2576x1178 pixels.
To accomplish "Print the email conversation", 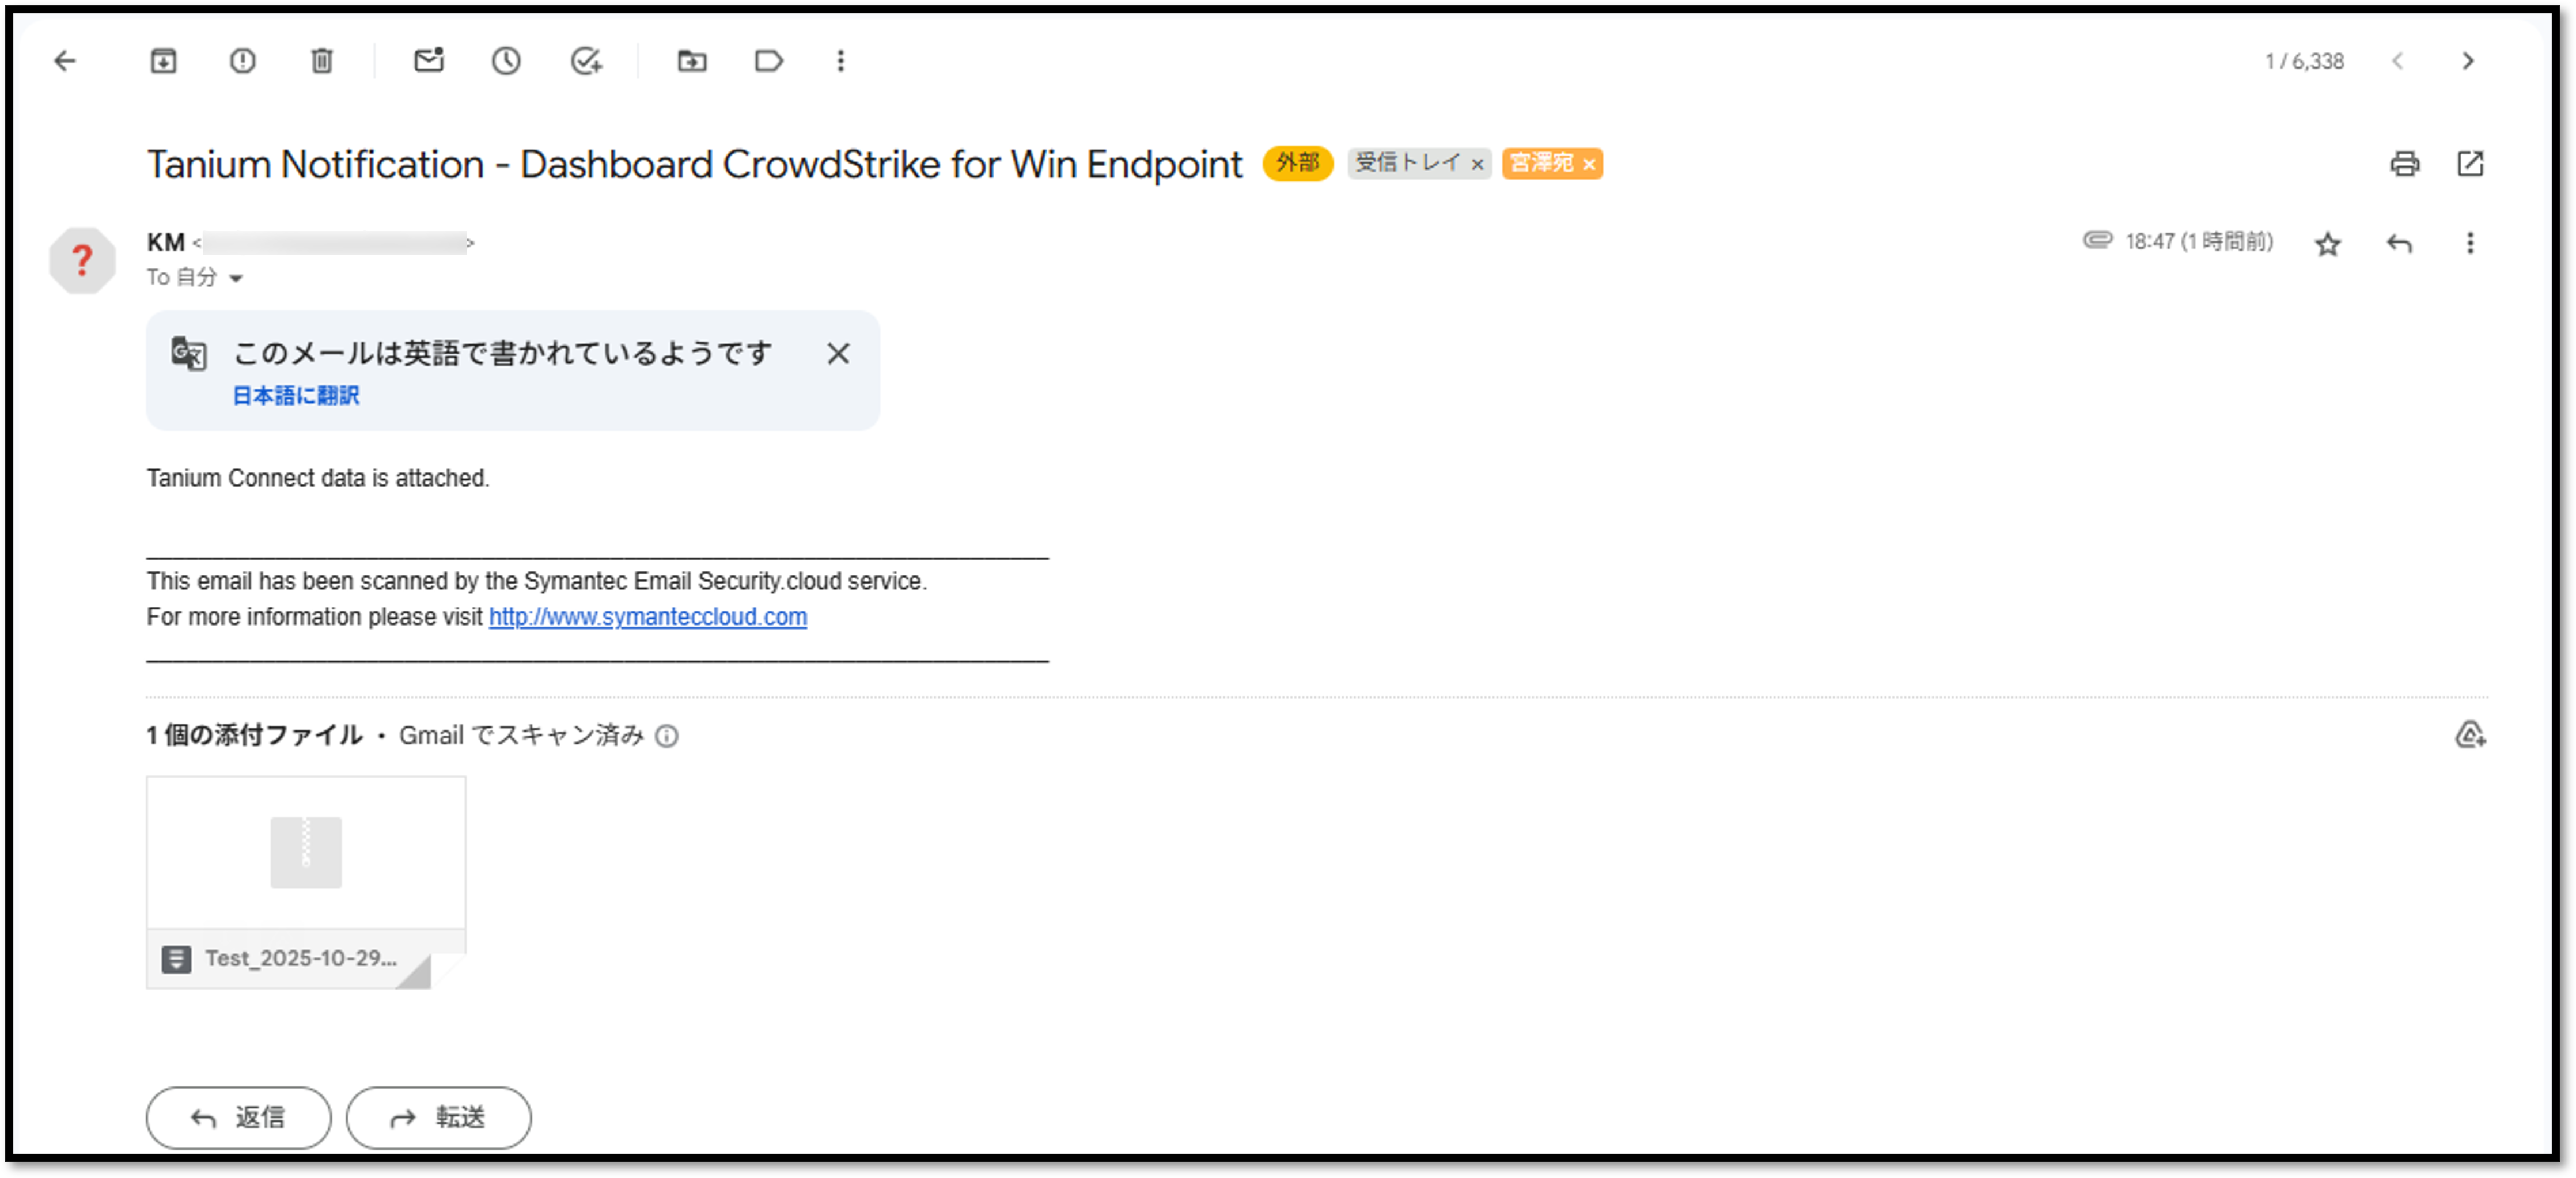I will point(2404,164).
